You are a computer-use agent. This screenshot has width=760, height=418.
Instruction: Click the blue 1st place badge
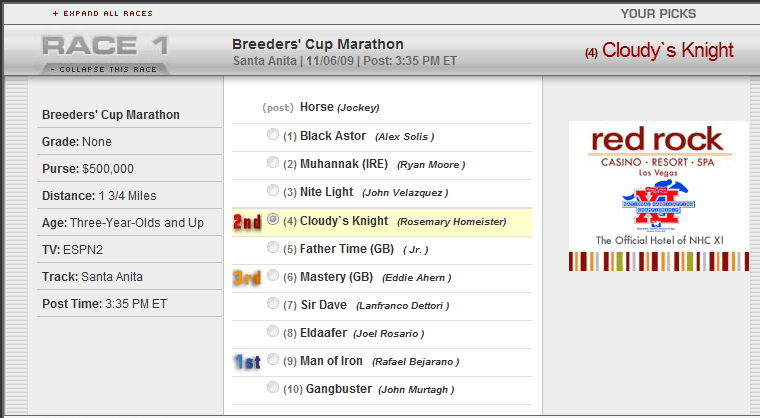[247, 362]
